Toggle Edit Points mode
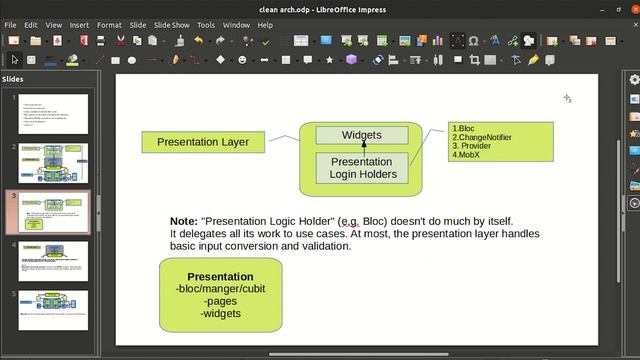Viewport: 640px width, 360px height. [x=516, y=60]
